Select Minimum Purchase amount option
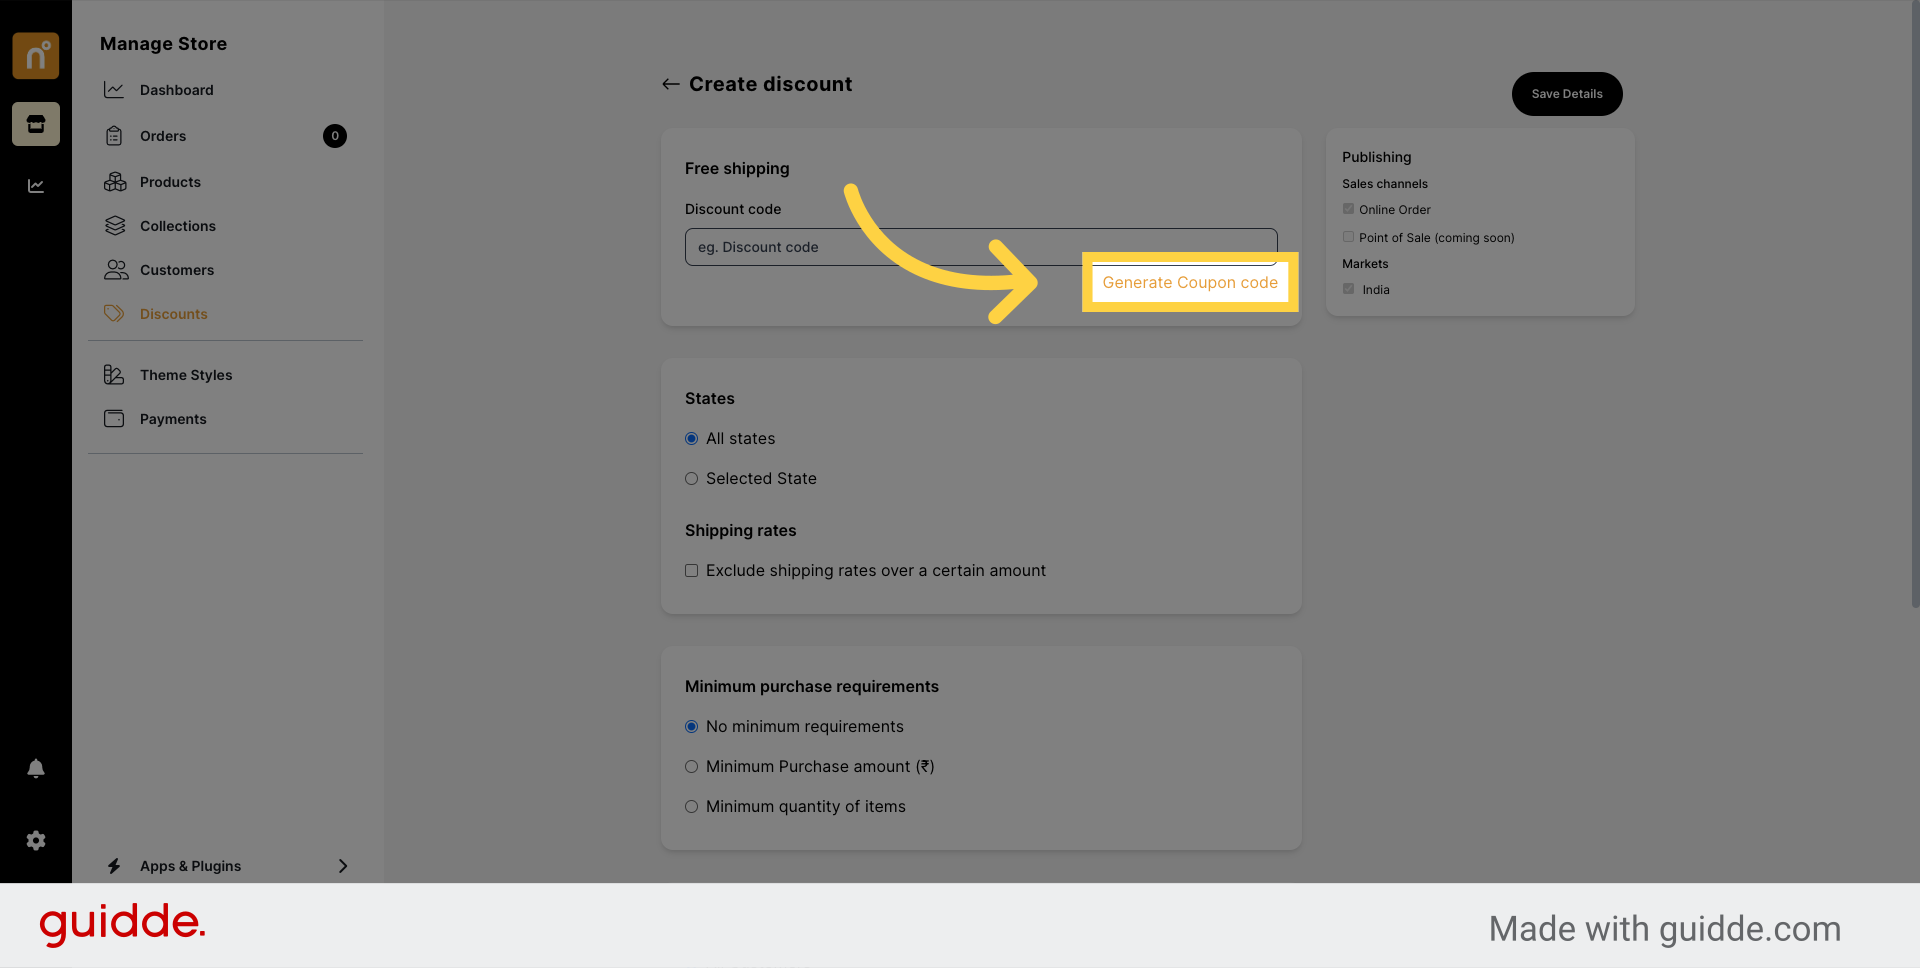 tap(691, 767)
